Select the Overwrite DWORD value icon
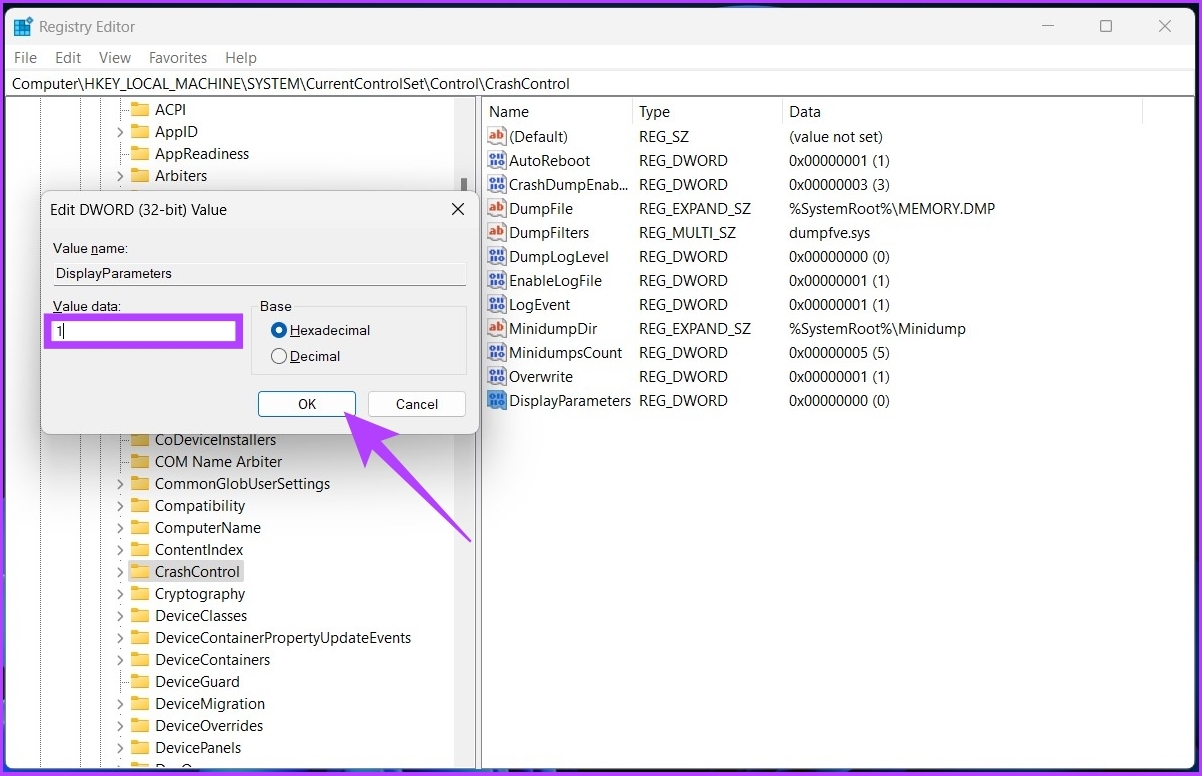The image size is (1202, 776). point(497,377)
